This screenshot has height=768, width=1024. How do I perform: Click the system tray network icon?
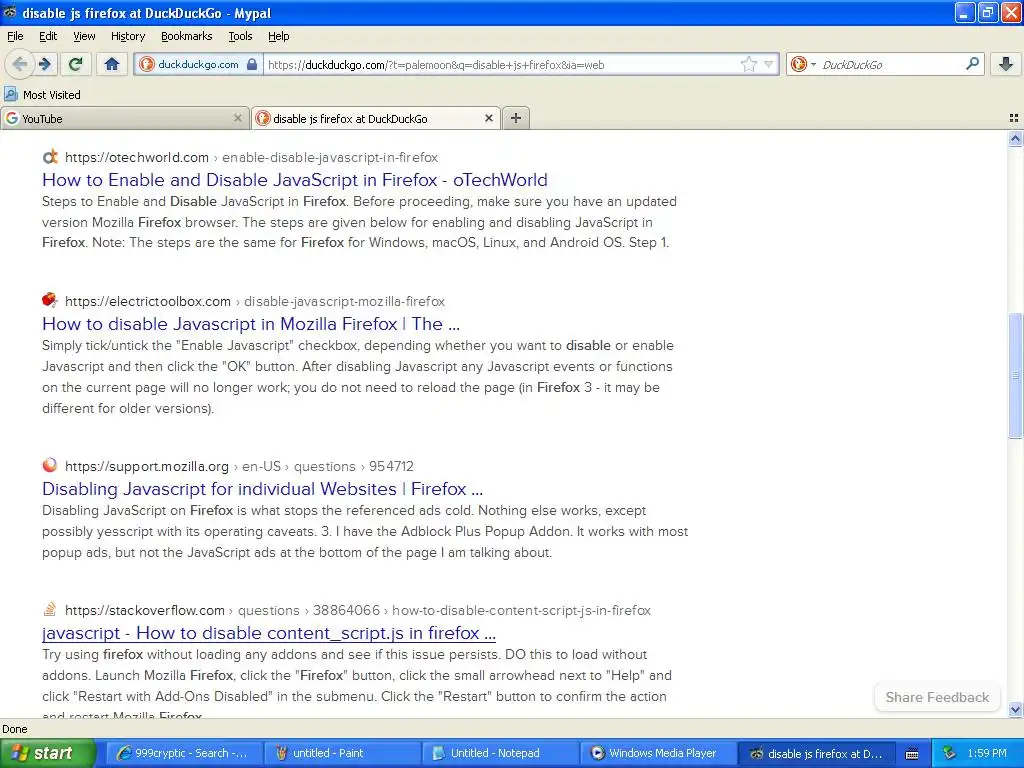click(949, 753)
